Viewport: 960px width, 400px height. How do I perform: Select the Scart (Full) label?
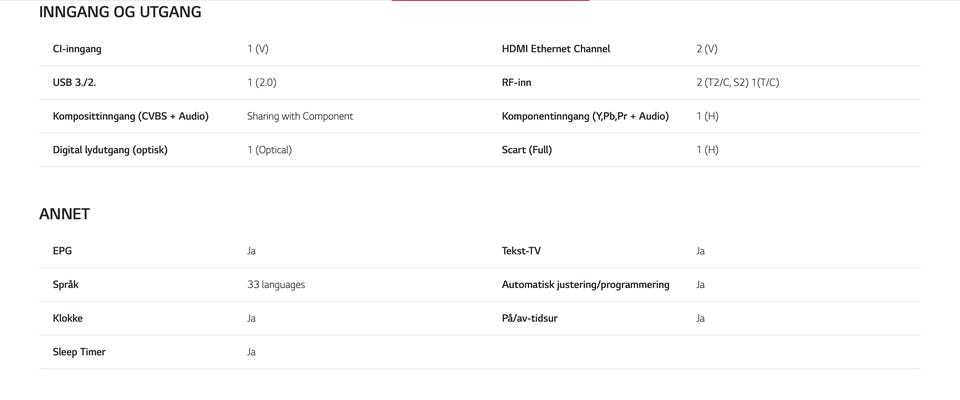pyautogui.click(x=527, y=150)
